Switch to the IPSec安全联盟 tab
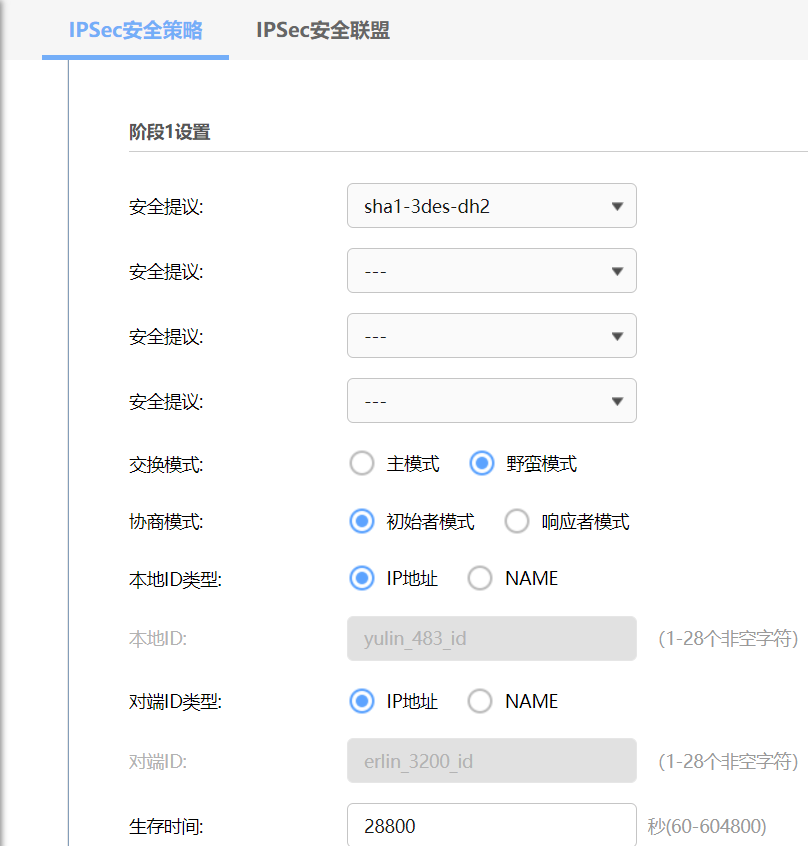This screenshot has width=808, height=846. [x=322, y=30]
